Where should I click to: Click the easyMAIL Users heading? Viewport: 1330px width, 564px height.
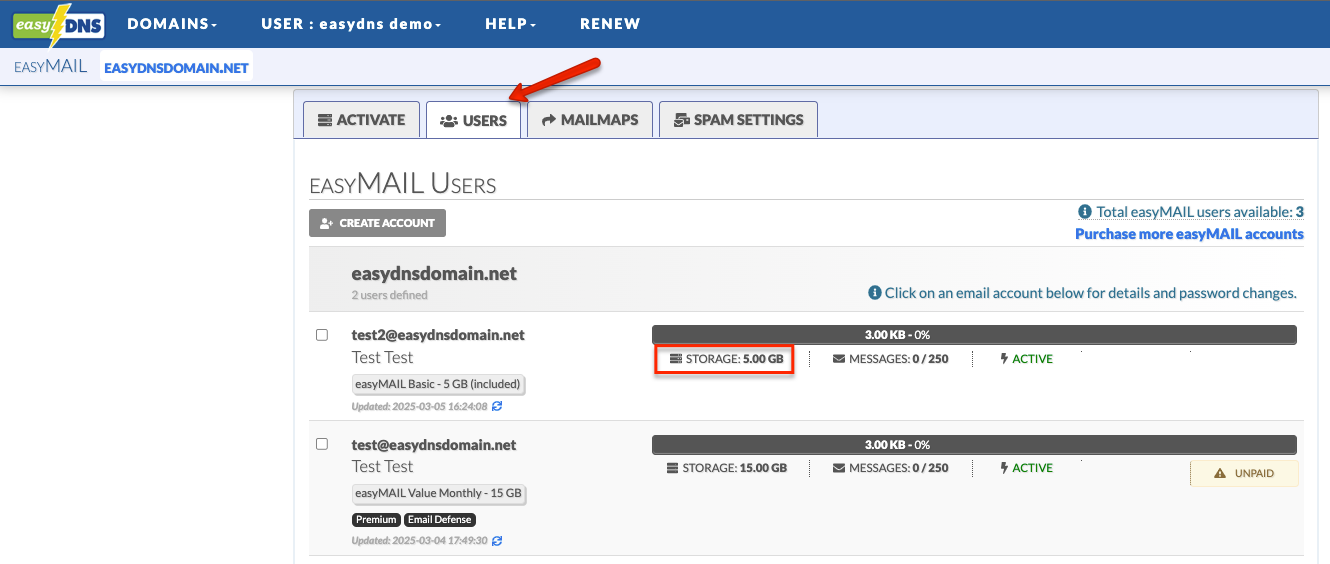(403, 184)
